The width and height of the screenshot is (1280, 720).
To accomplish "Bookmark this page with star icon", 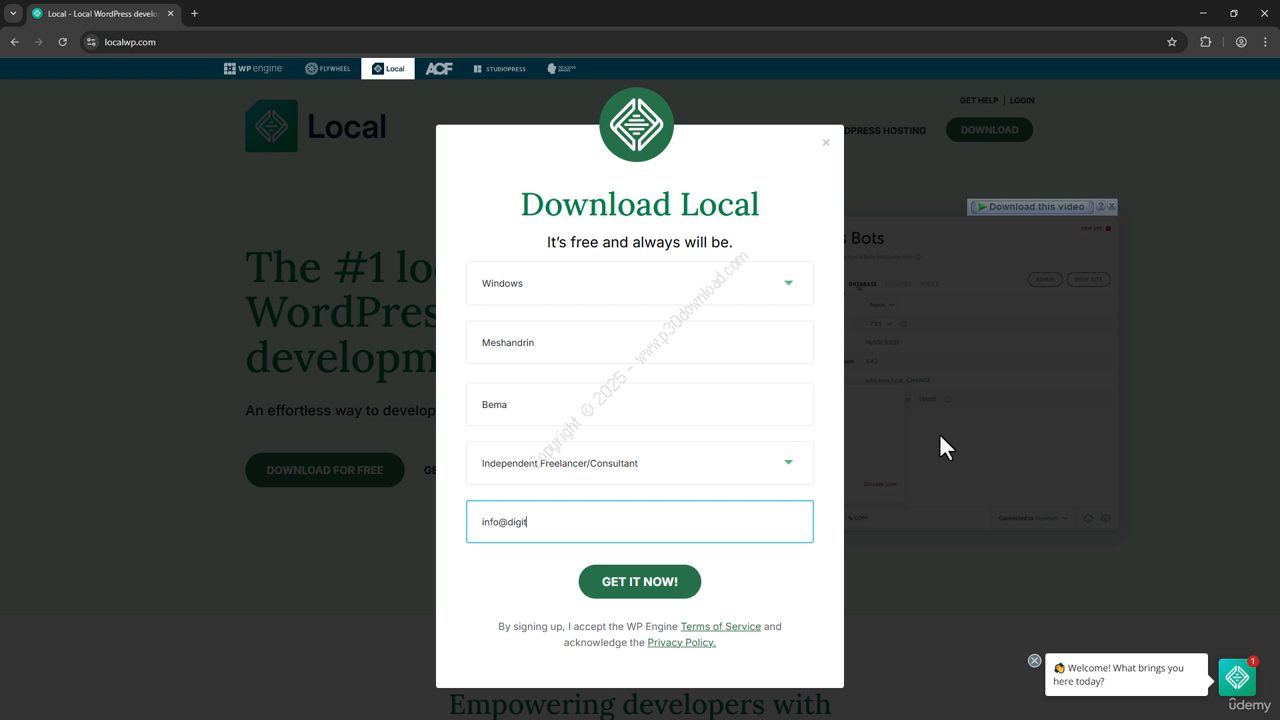I will pyautogui.click(x=1172, y=42).
